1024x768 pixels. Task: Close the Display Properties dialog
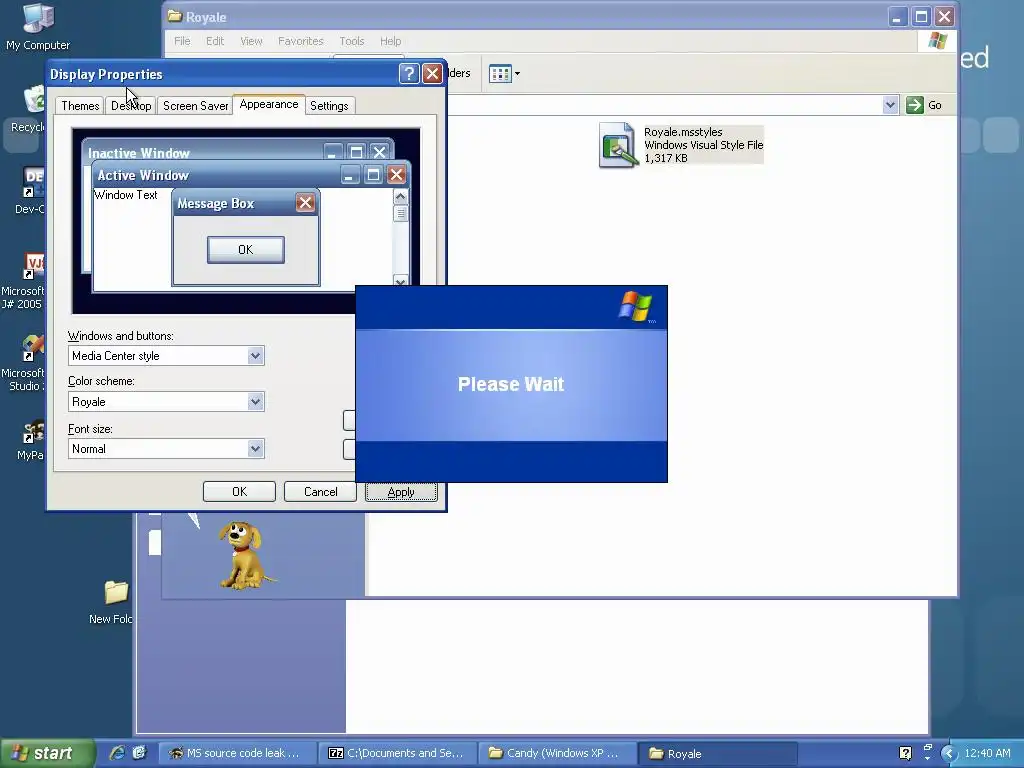(x=432, y=74)
